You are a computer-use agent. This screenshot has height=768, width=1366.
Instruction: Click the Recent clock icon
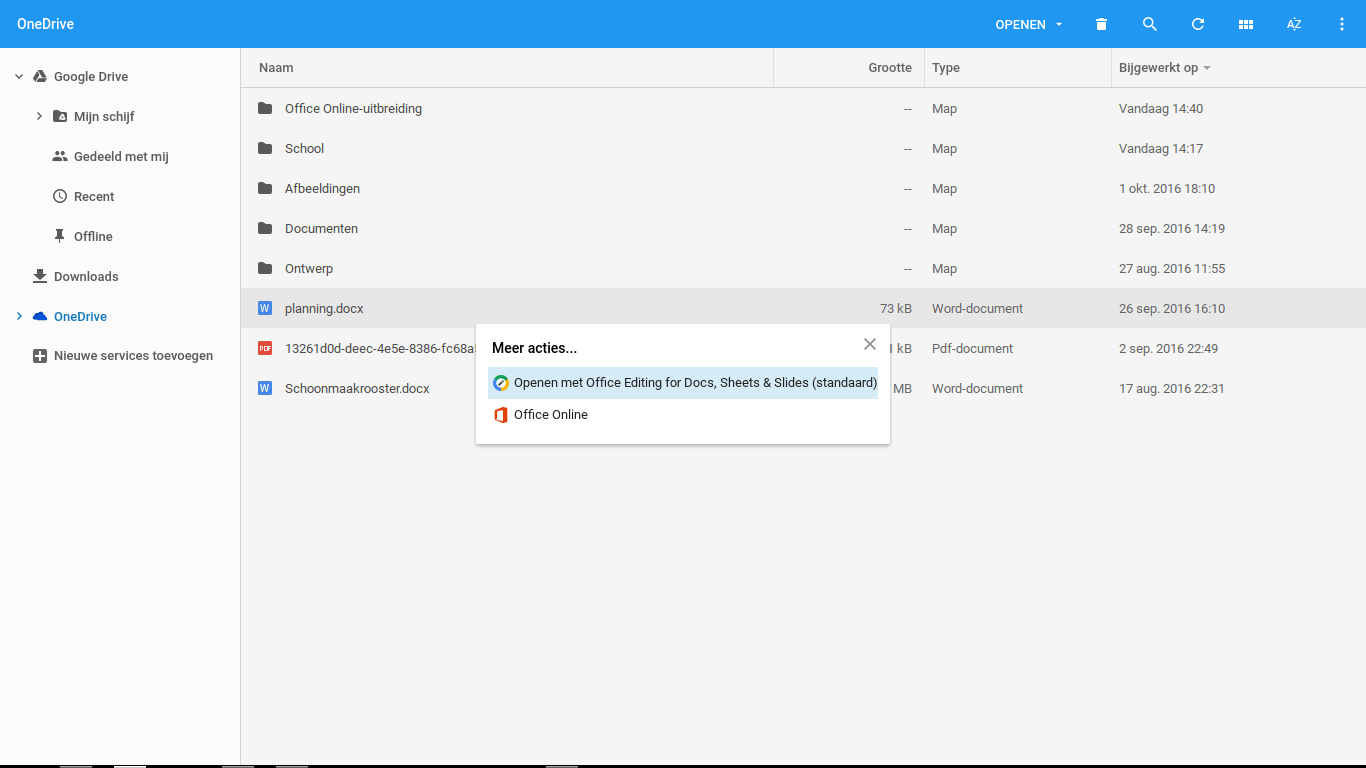tap(60, 196)
